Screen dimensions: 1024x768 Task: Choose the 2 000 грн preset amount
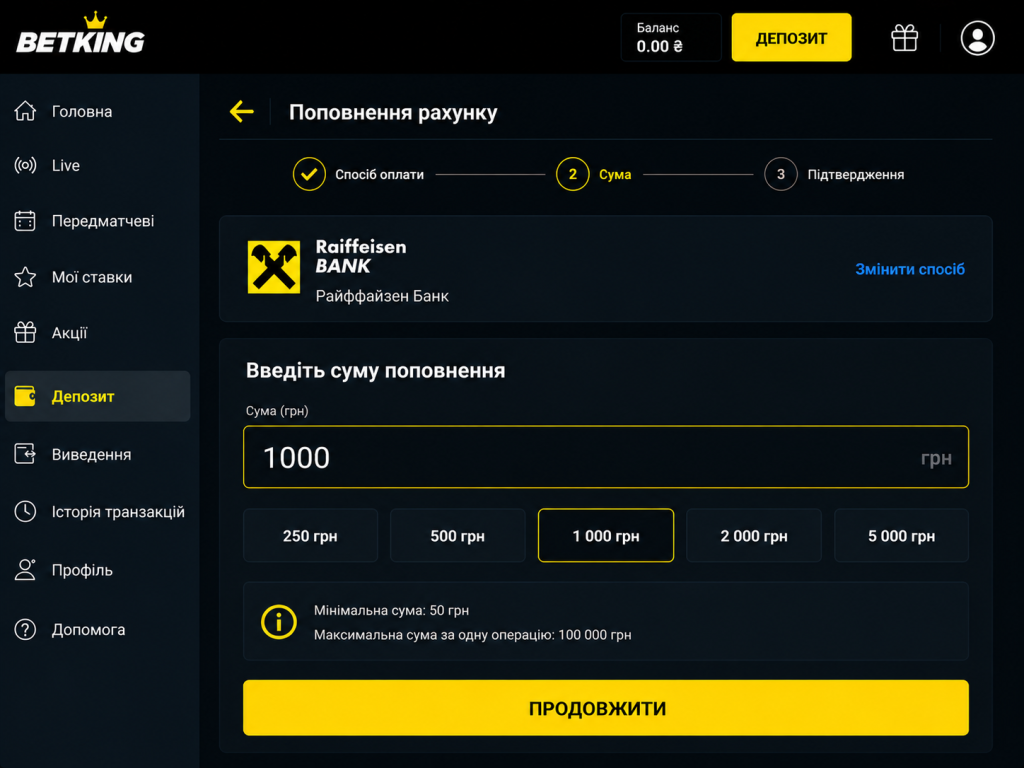754,536
